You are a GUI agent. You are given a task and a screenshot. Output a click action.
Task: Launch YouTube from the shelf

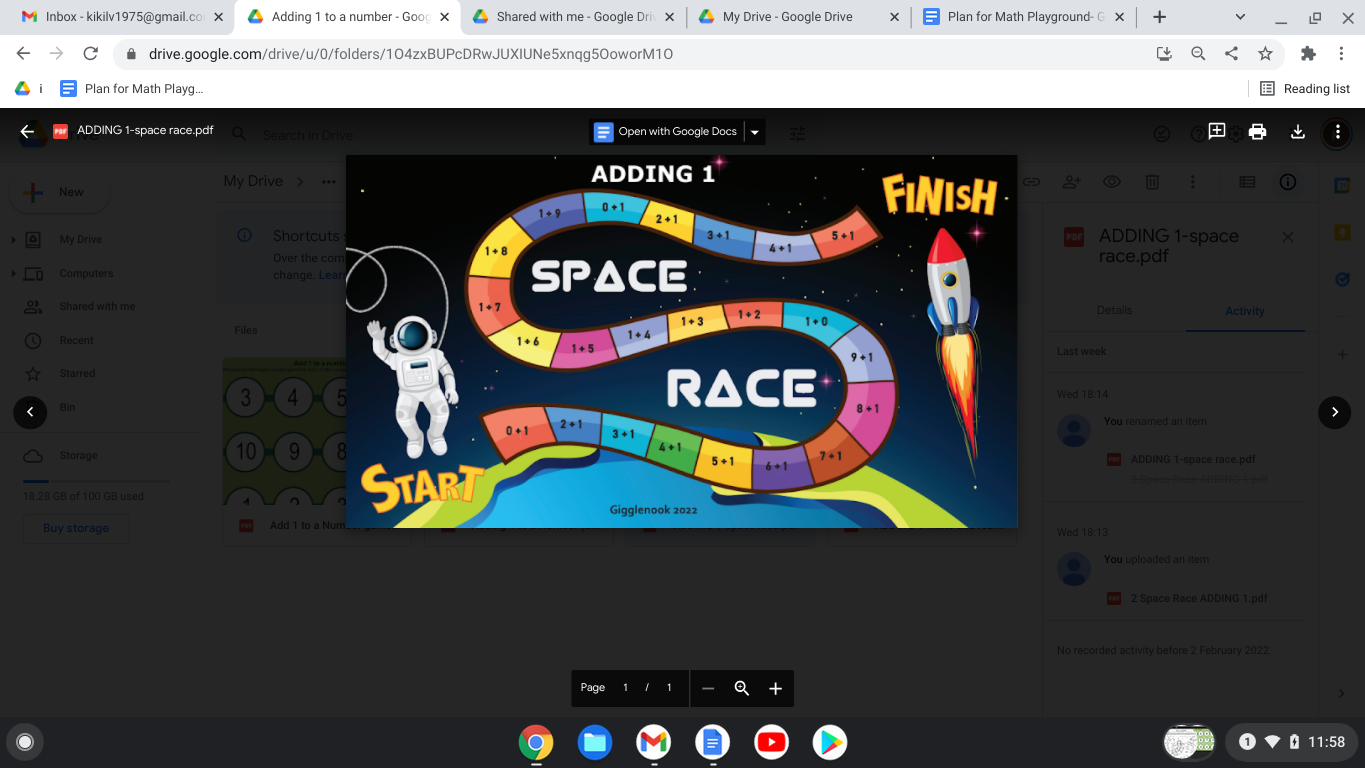pyautogui.click(x=771, y=742)
